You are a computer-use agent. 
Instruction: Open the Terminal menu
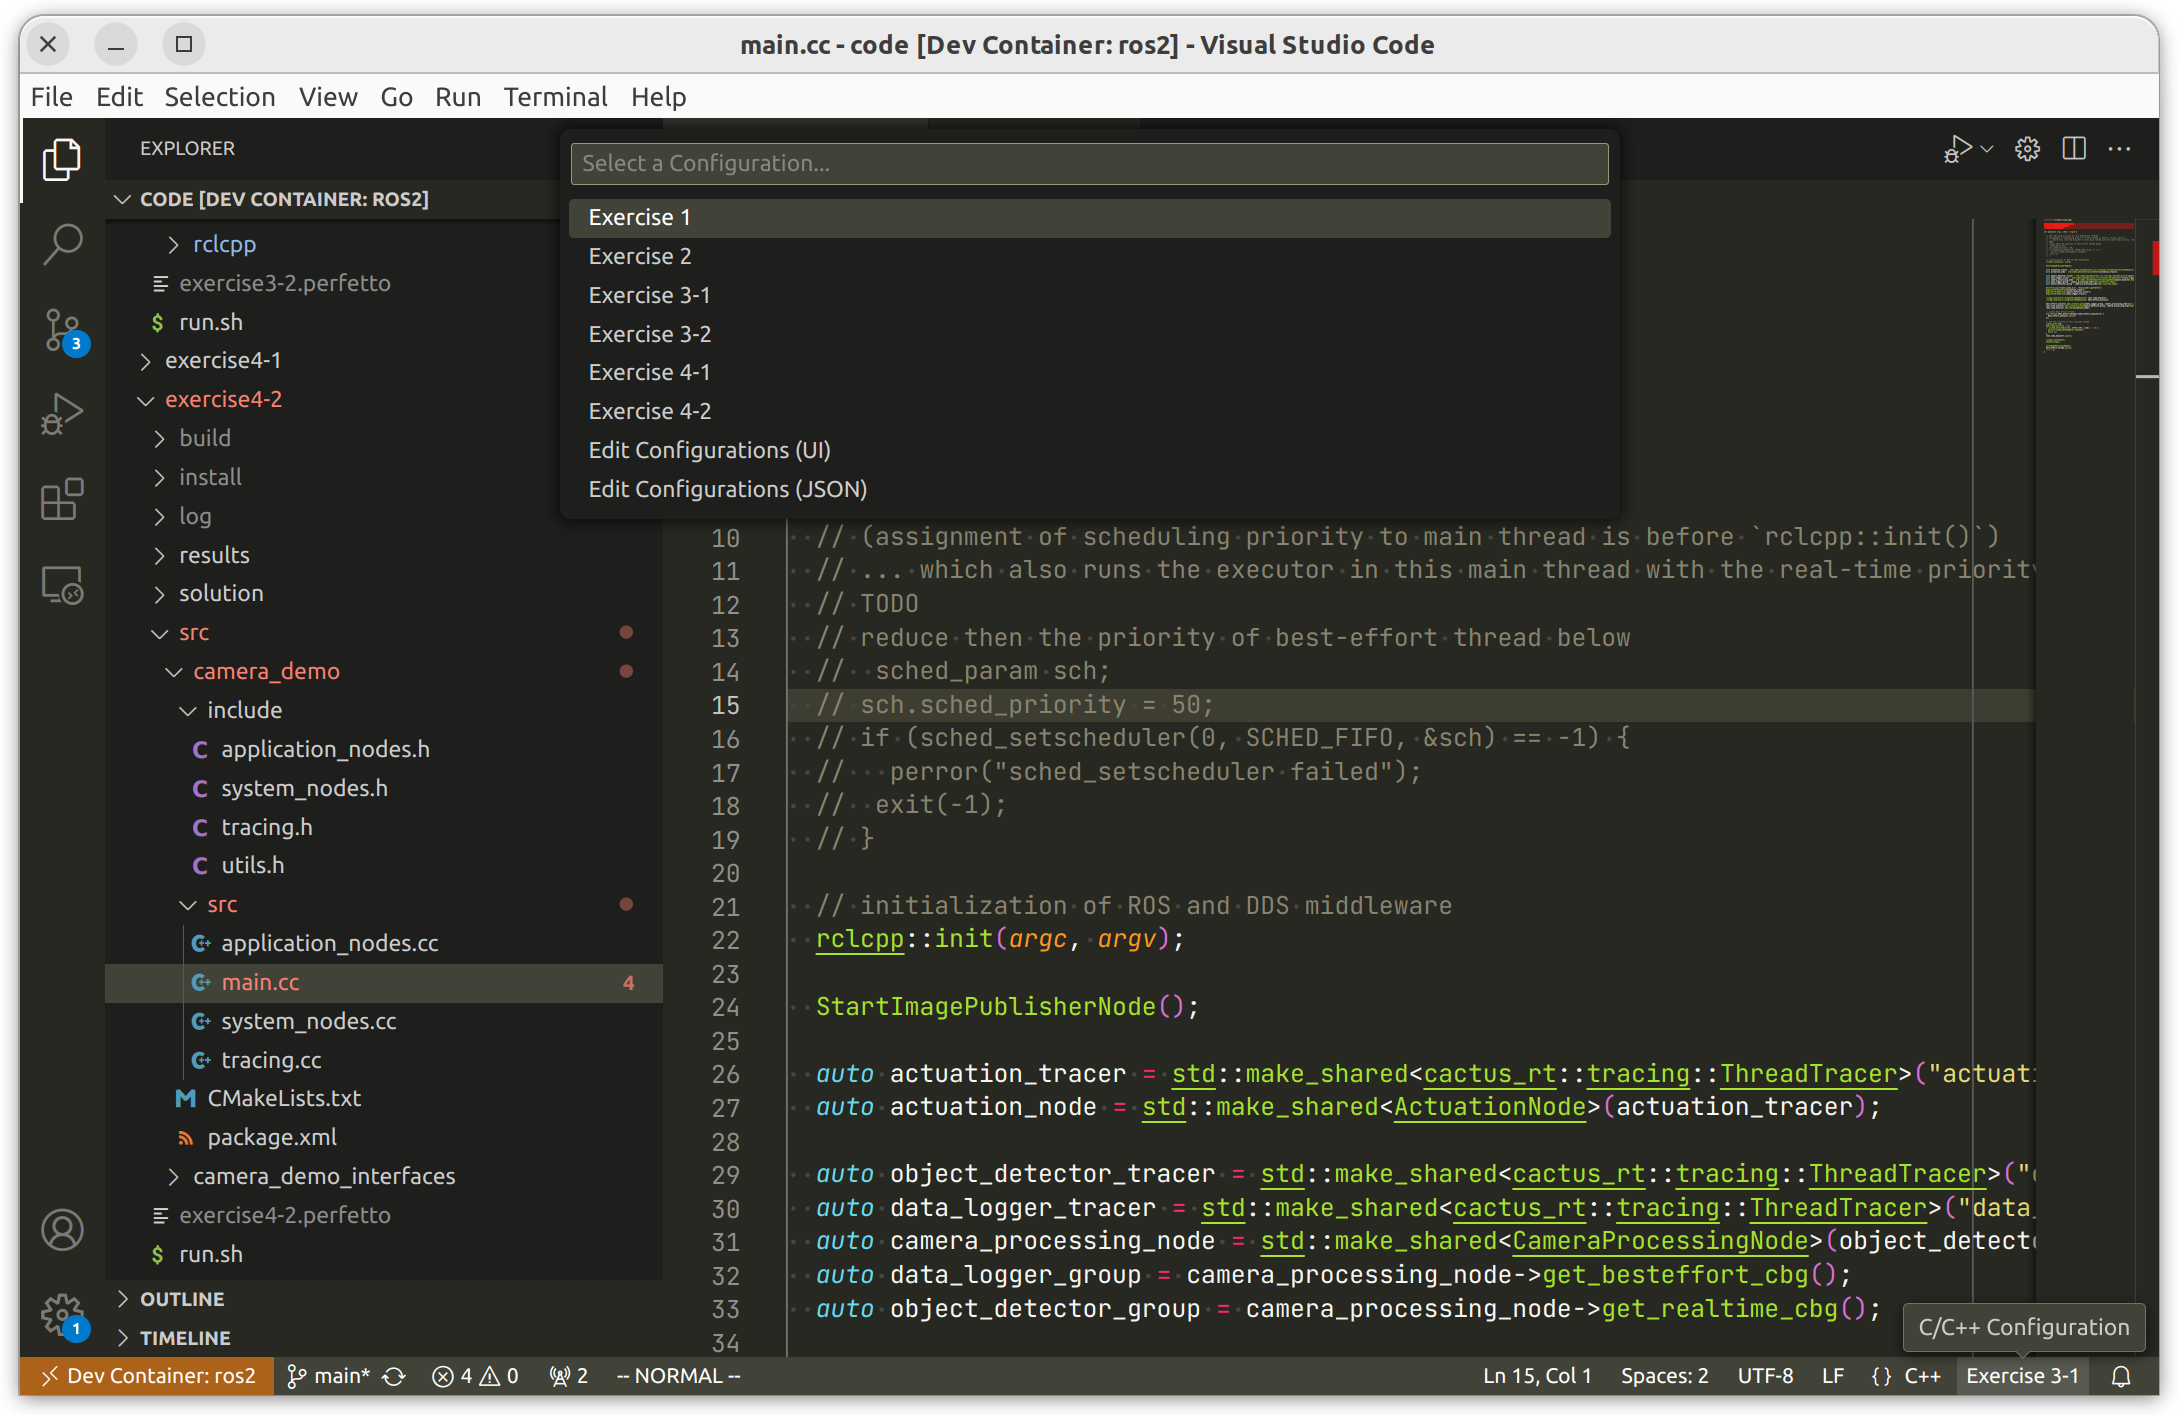(x=555, y=97)
